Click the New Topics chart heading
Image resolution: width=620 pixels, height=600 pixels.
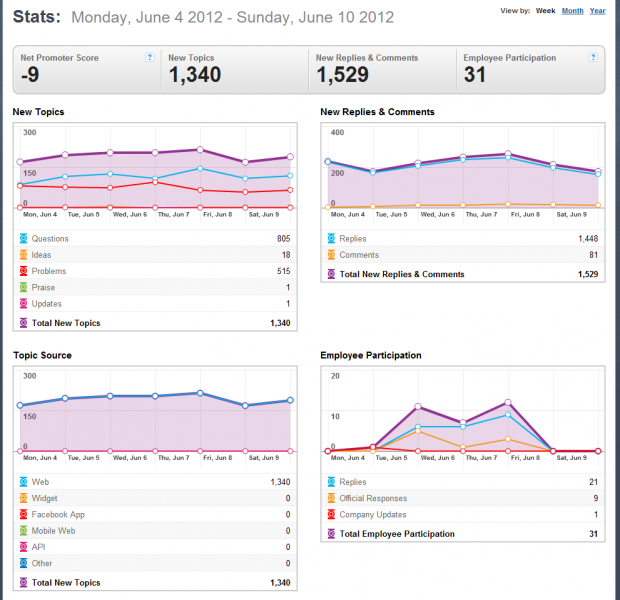tap(38, 112)
